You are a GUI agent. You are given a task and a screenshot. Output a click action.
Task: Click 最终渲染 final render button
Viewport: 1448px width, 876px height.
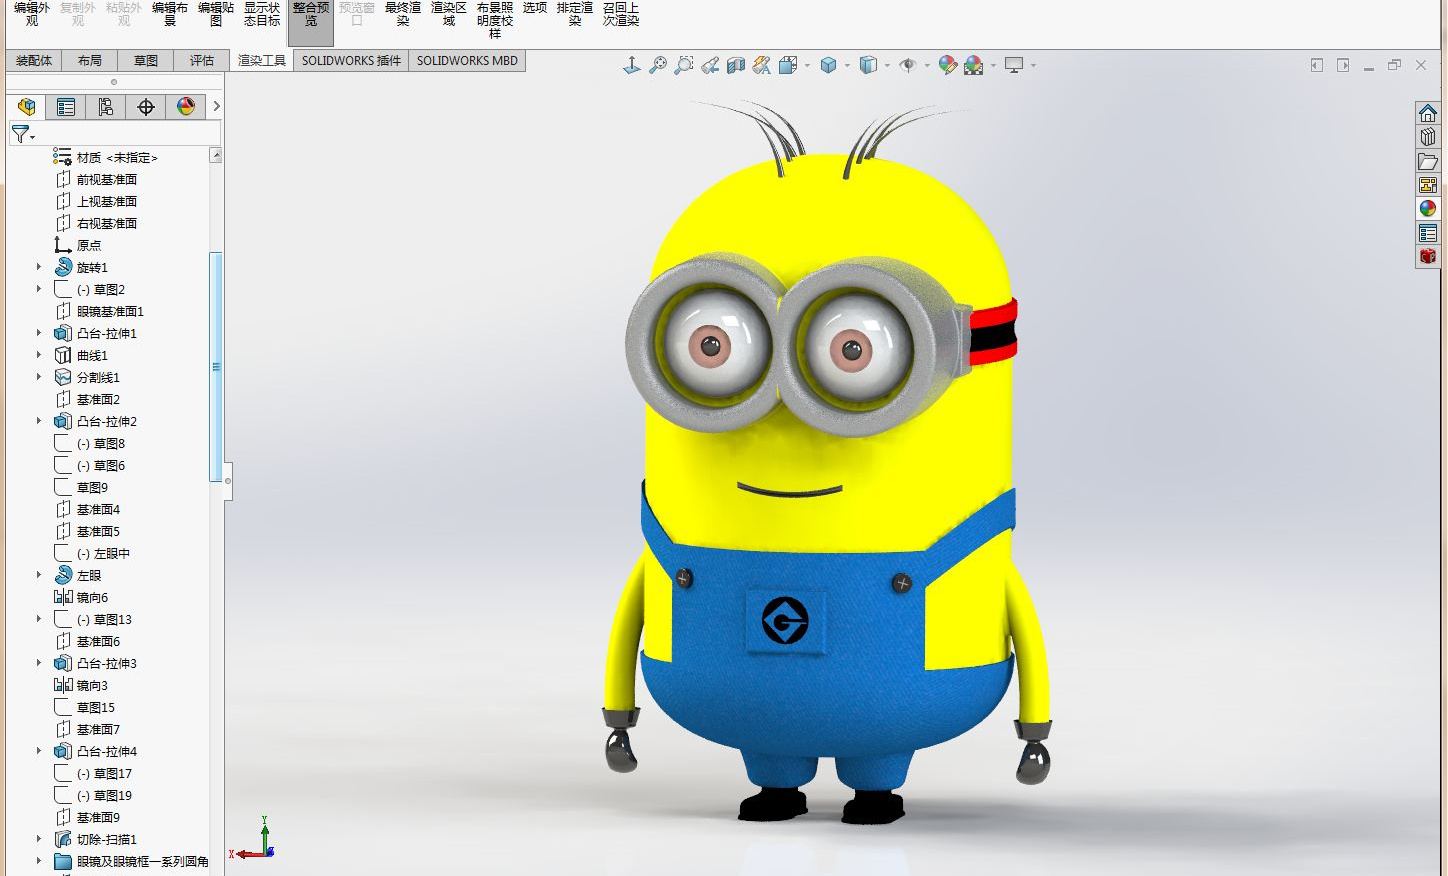(x=403, y=14)
